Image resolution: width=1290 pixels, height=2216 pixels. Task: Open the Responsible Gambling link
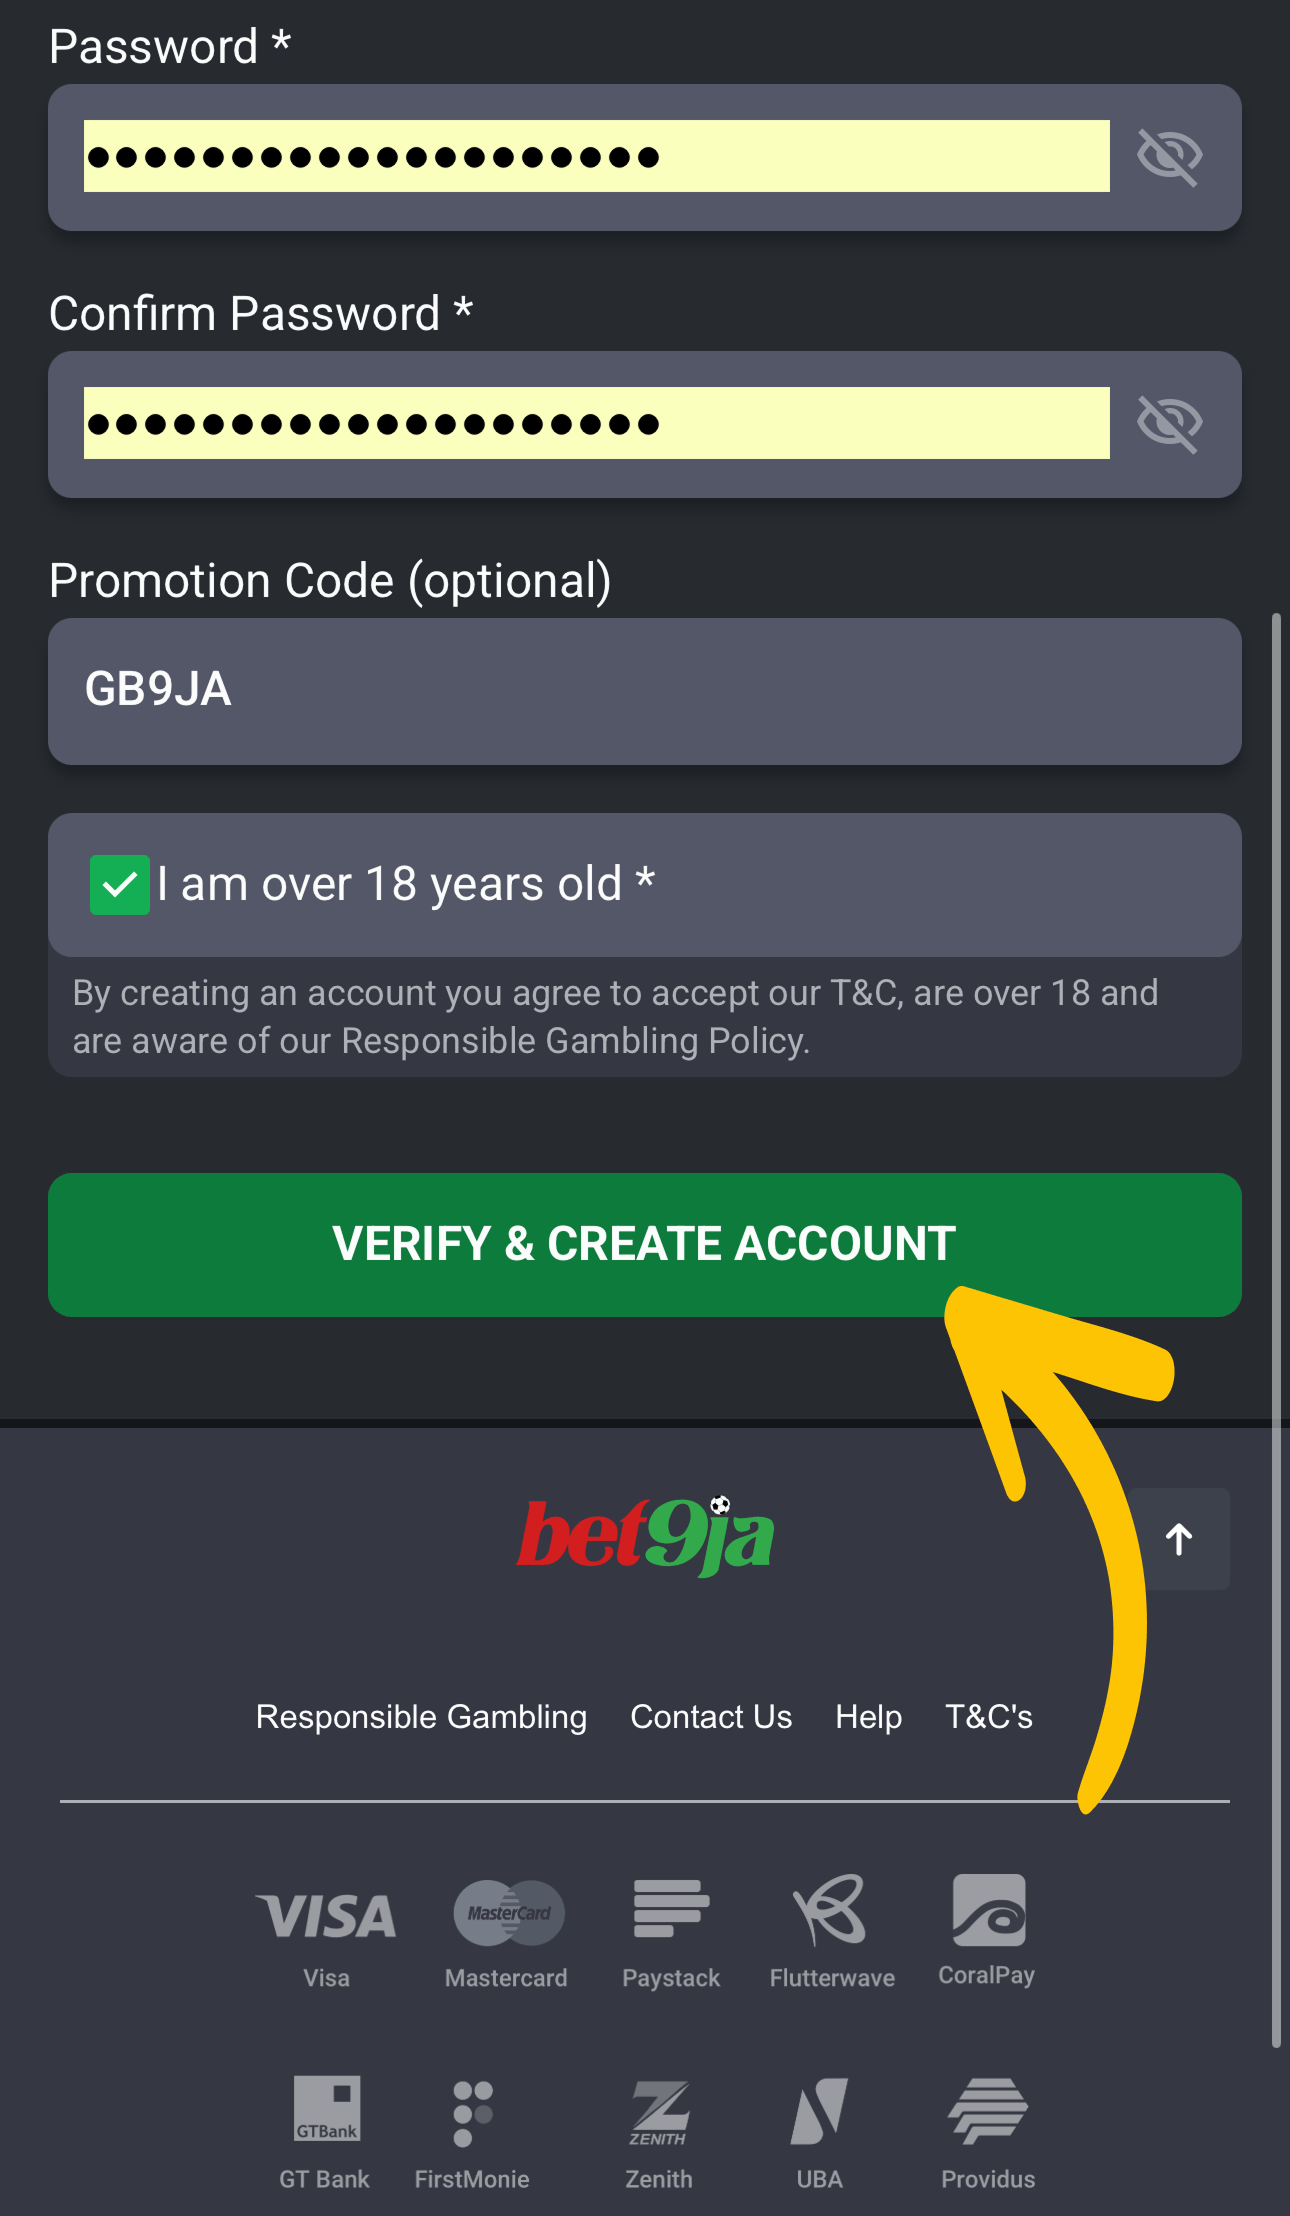click(421, 1717)
